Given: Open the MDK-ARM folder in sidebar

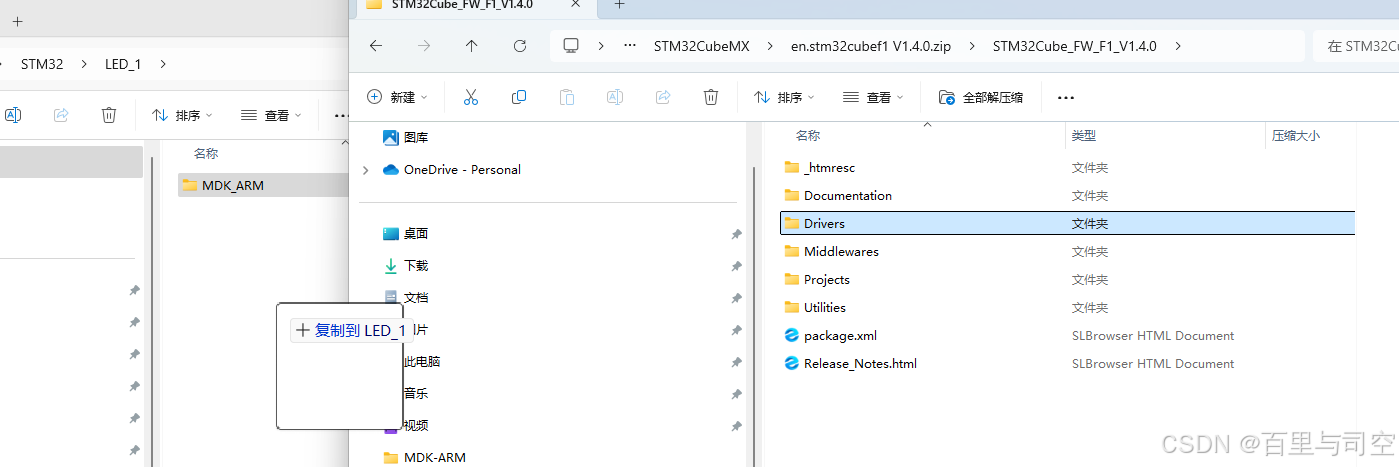Looking at the screenshot, I should (424, 457).
